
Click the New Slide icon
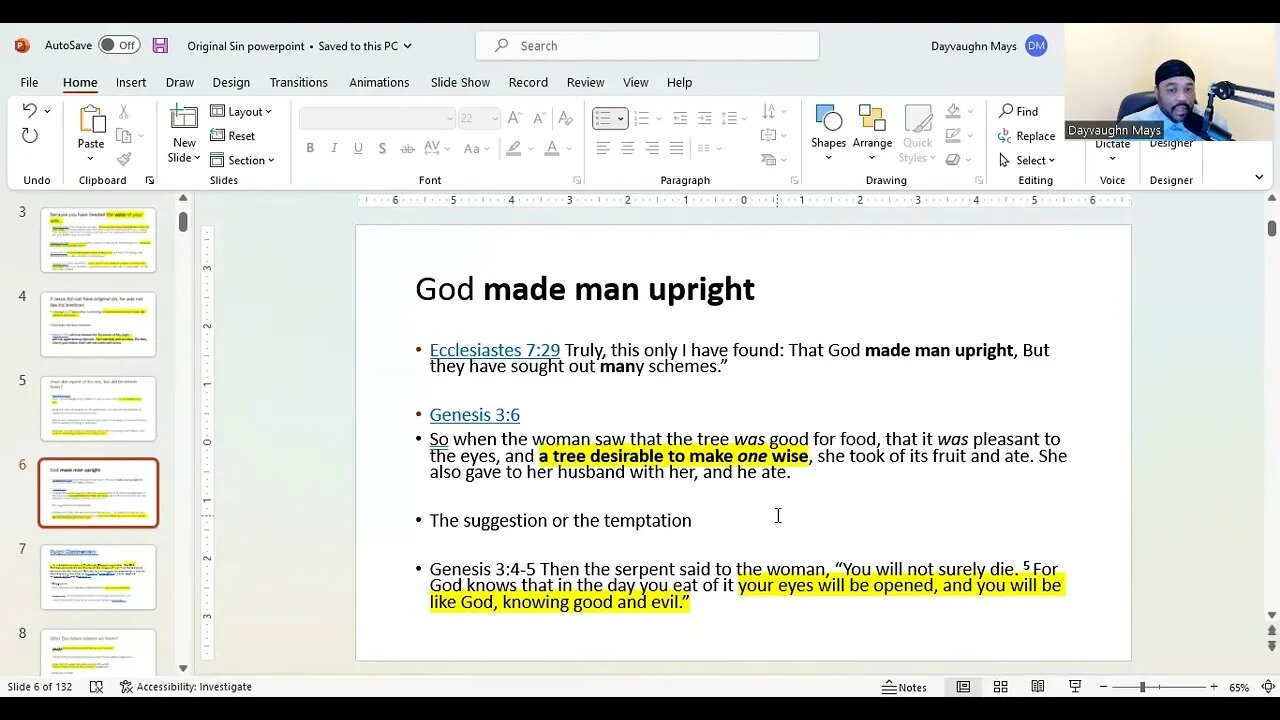pos(184,118)
